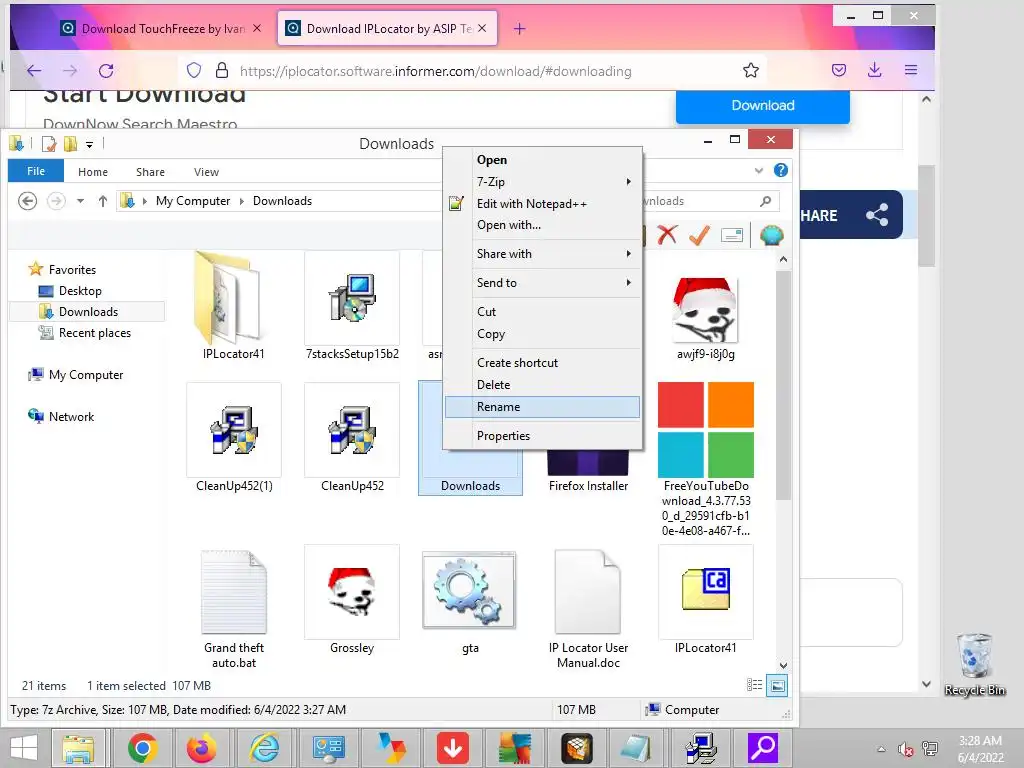The height and width of the screenshot is (768, 1024).
Task: Click Explorer forward navigation arrow
Action: (56, 200)
